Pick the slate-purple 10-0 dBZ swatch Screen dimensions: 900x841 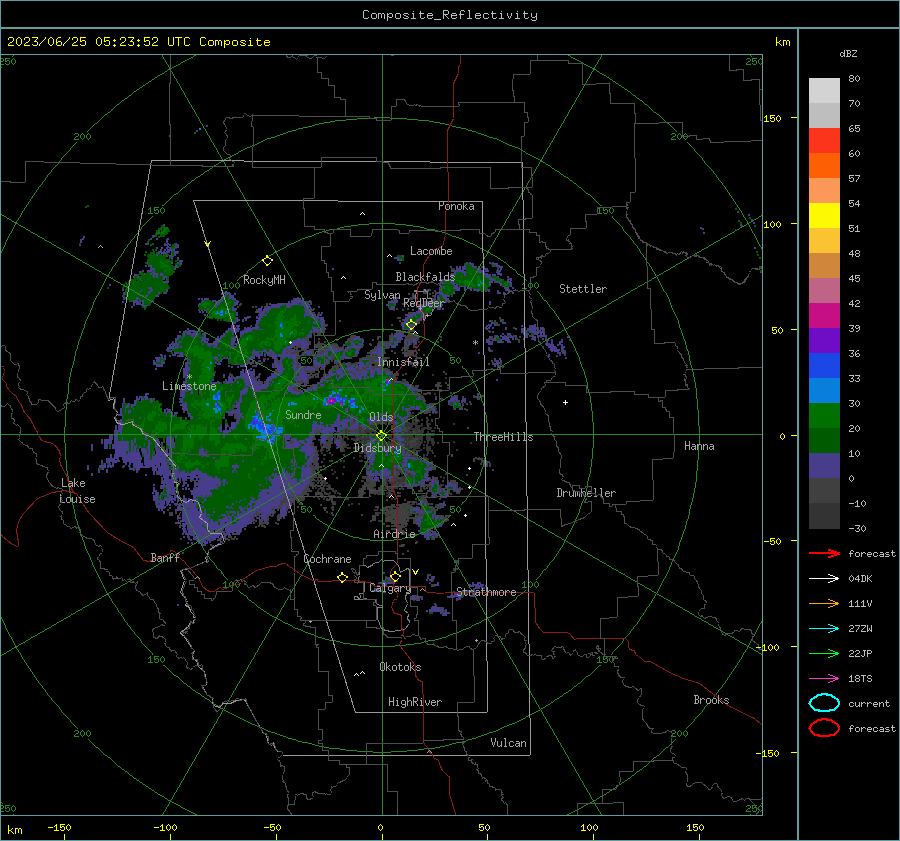(x=824, y=466)
